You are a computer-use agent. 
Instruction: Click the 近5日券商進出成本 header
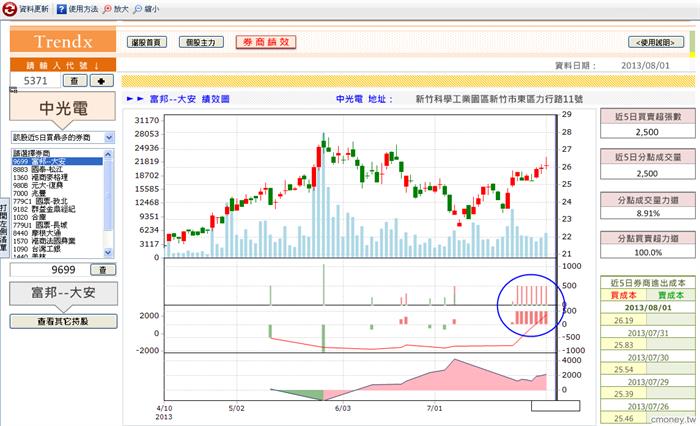pos(648,283)
